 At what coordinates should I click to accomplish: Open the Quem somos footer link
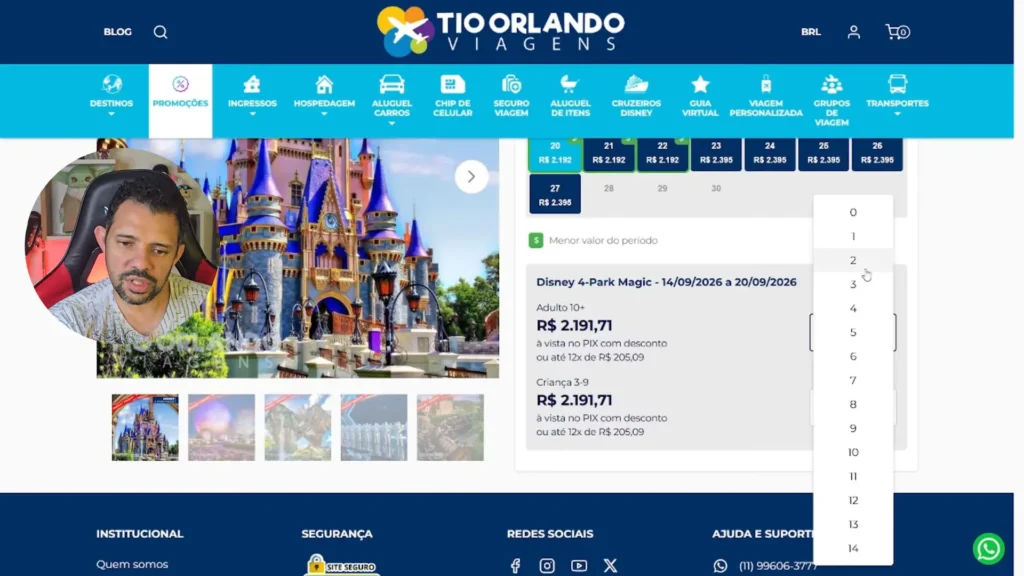(x=132, y=564)
